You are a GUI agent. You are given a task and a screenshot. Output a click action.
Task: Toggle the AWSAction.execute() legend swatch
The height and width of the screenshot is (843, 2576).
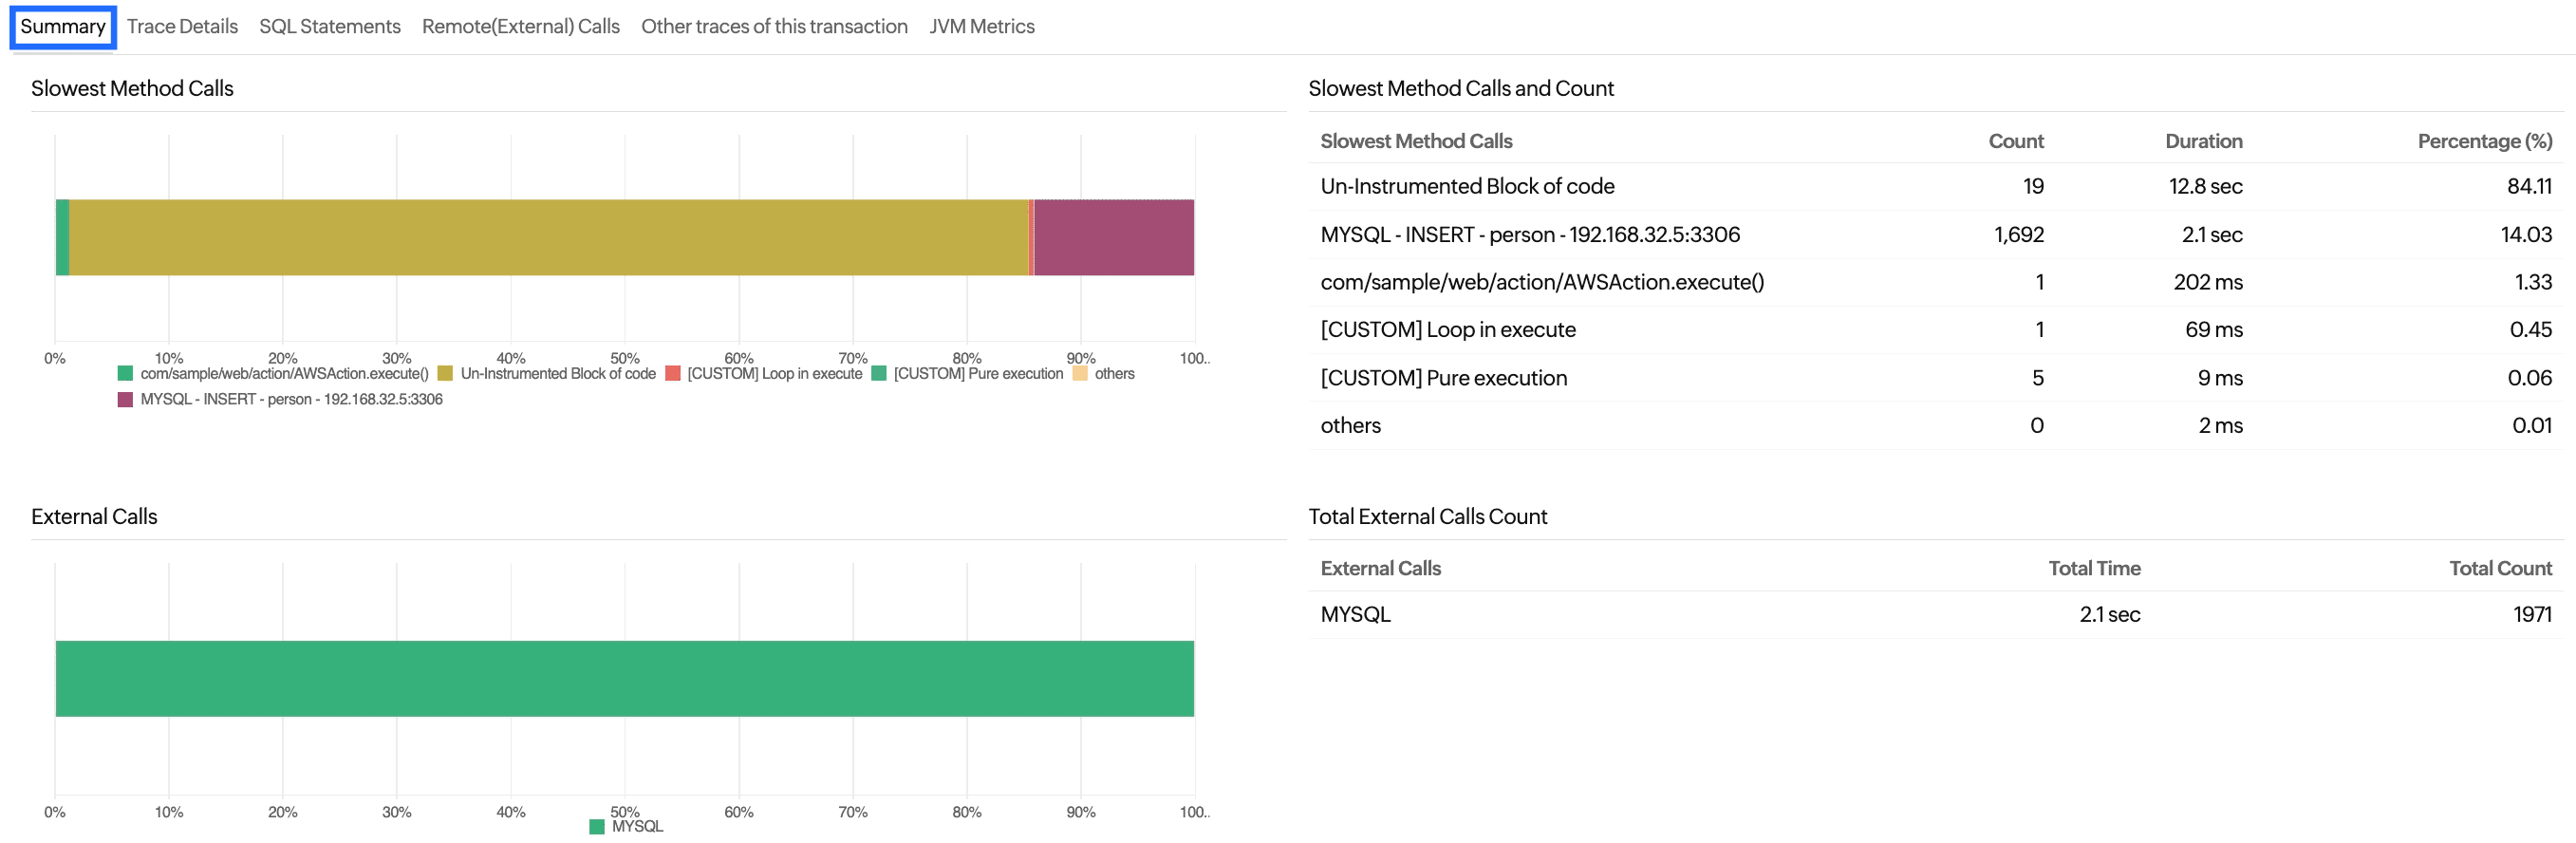pos(125,374)
